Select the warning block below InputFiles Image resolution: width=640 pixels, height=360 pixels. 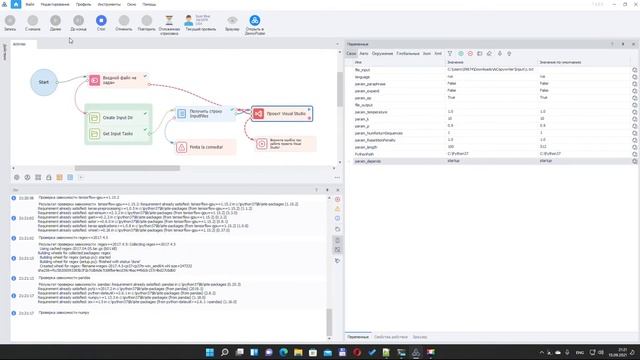point(206,147)
